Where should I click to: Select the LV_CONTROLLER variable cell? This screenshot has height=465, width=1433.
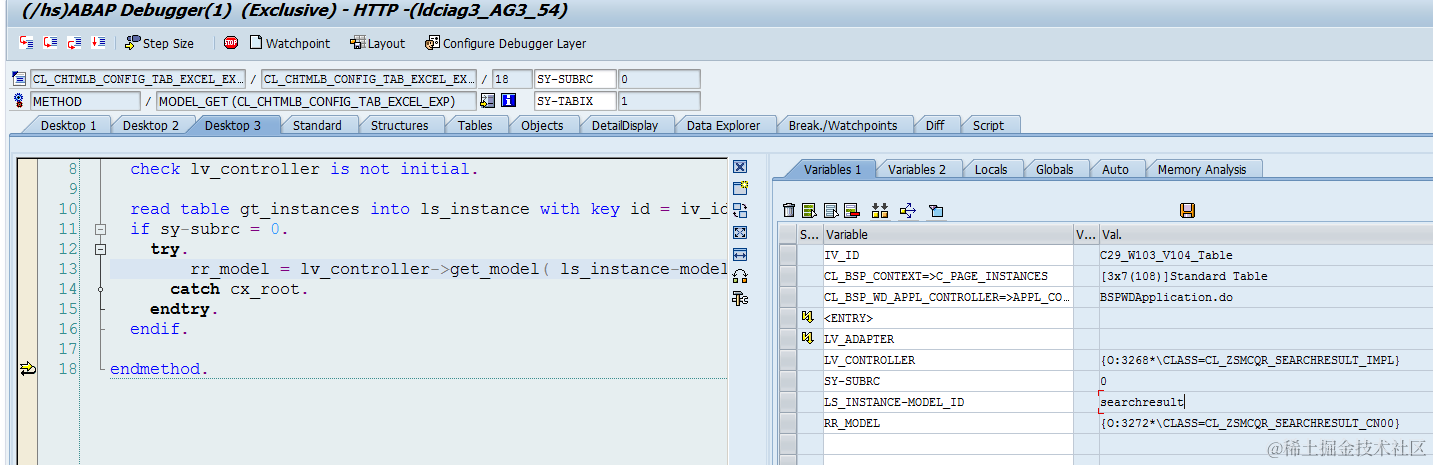point(947,360)
